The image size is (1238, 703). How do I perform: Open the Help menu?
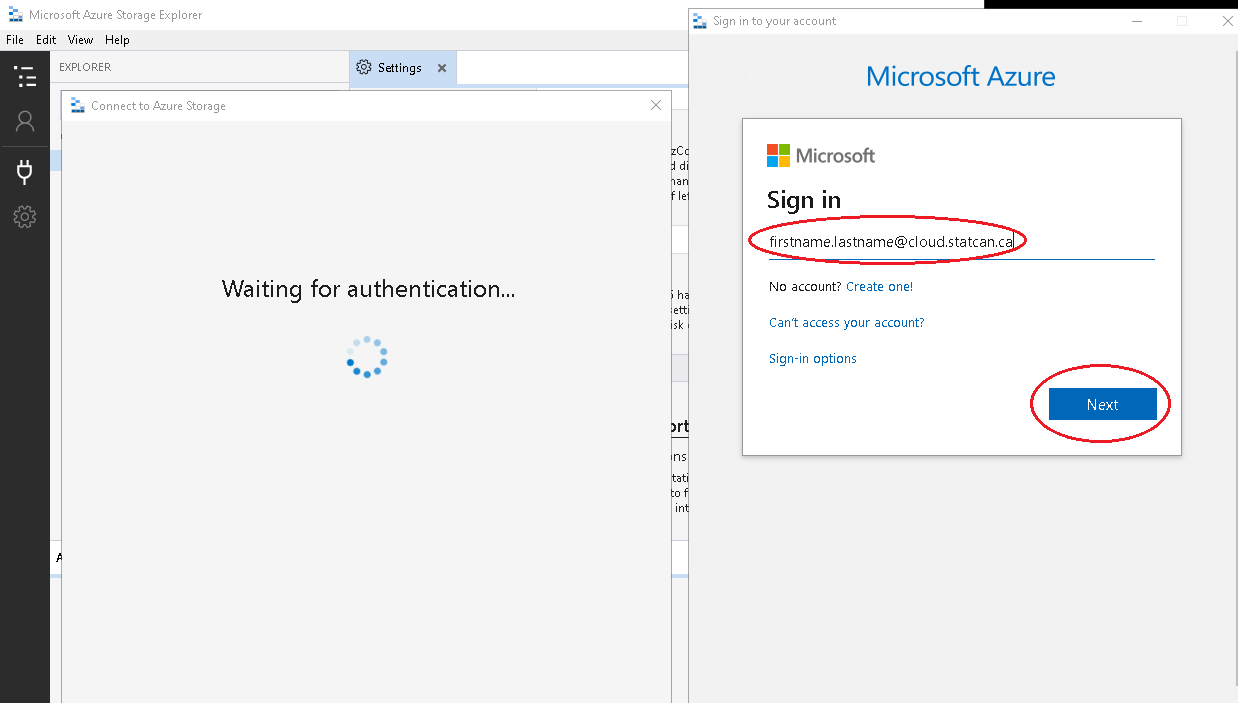tap(117, 40)
